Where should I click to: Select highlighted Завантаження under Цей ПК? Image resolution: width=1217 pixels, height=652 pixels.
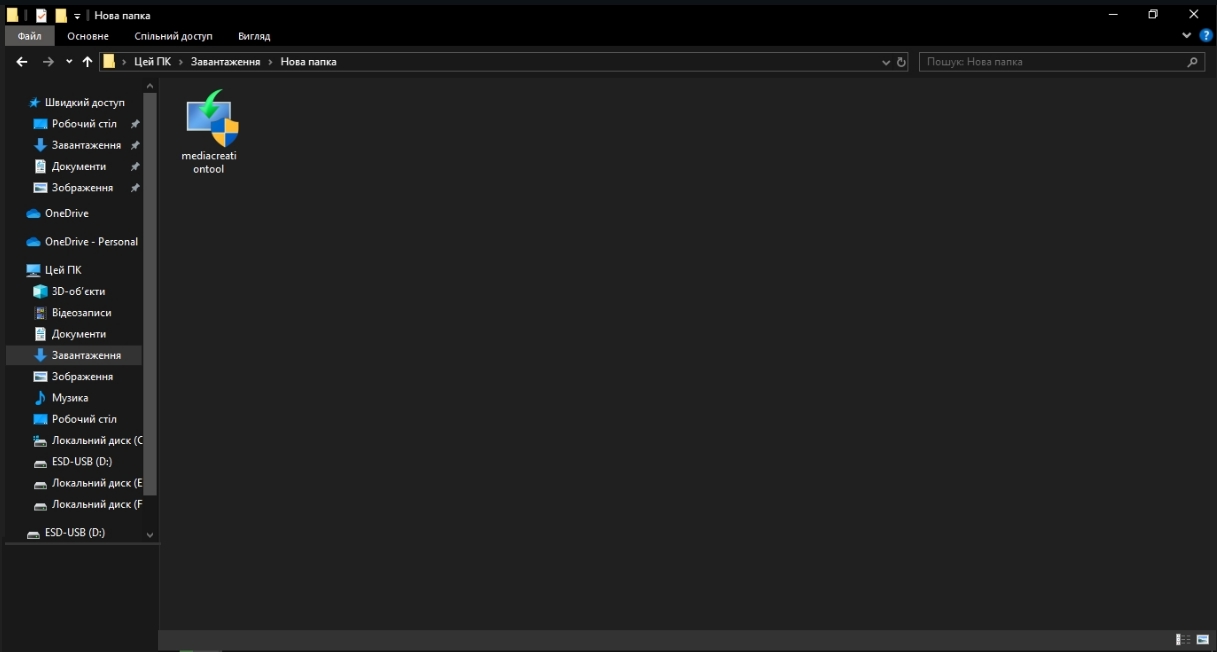tap(74, 355)
